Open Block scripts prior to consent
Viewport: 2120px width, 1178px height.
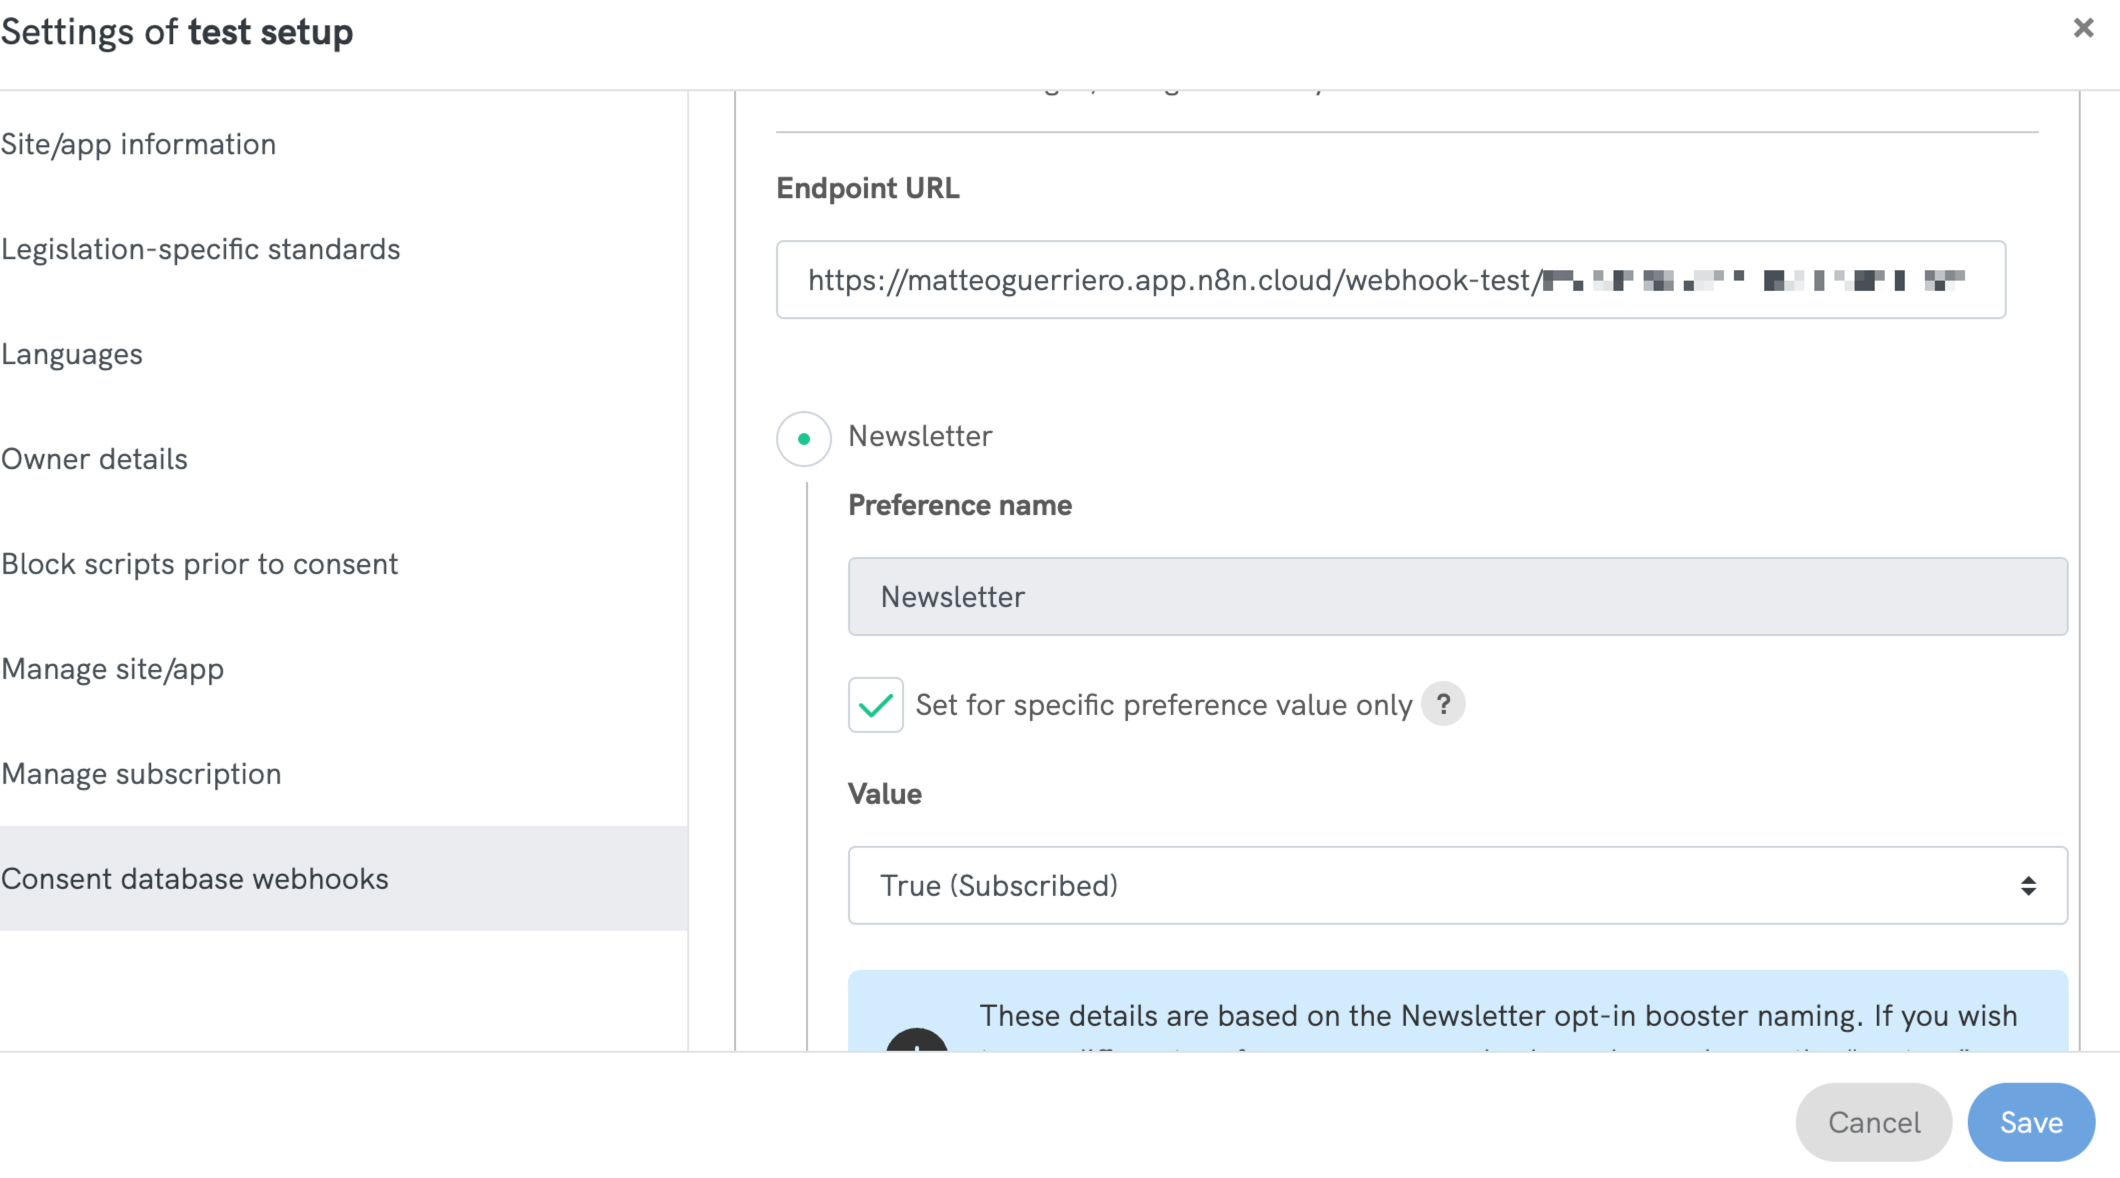(200, 564)
